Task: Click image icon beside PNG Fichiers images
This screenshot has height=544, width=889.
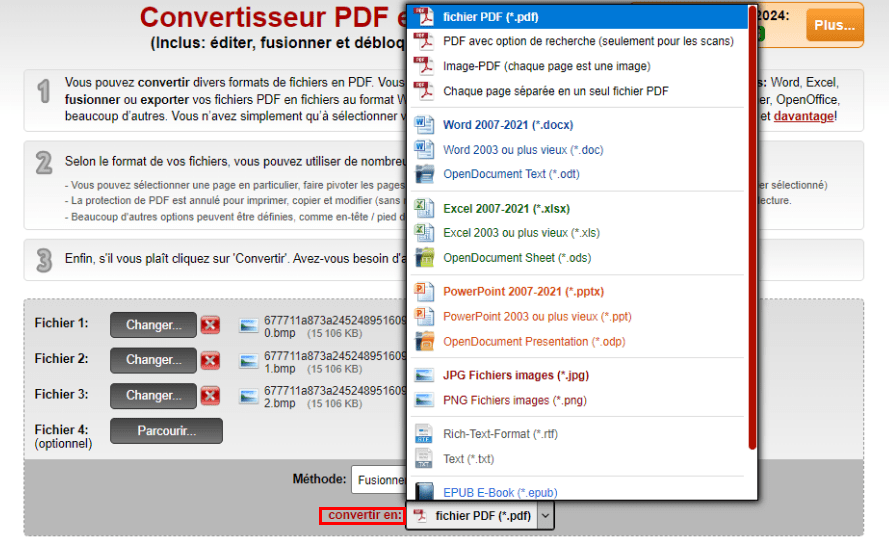Action: (x=424, y=400)
